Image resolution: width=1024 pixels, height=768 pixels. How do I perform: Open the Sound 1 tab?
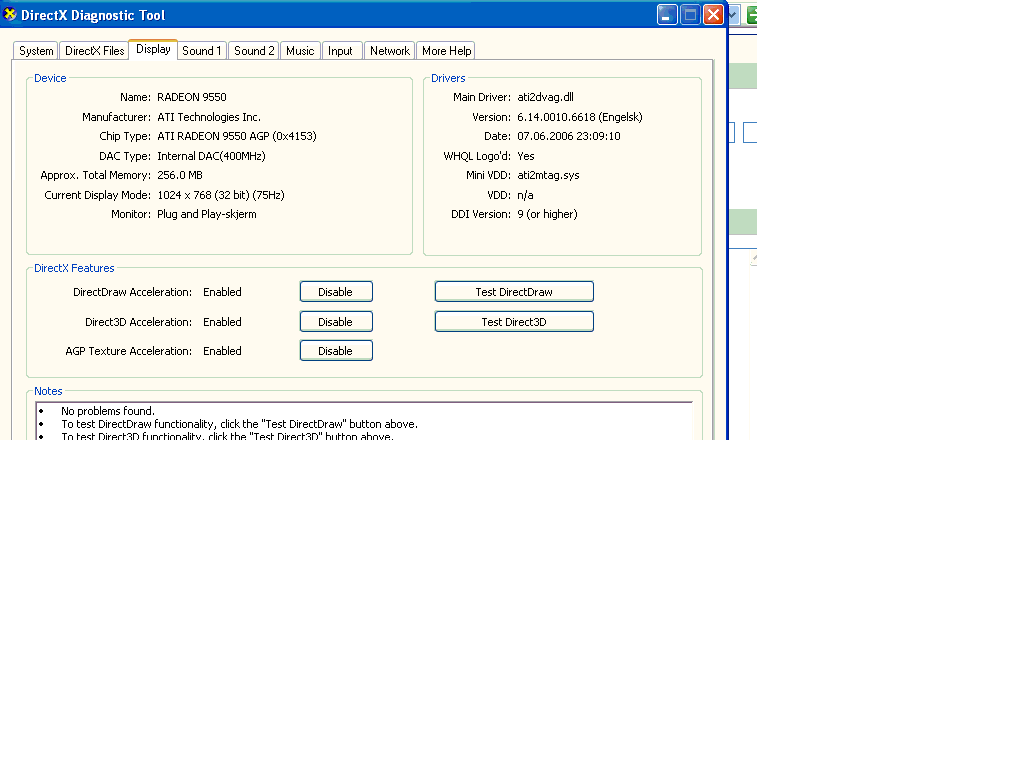[202, 51]
